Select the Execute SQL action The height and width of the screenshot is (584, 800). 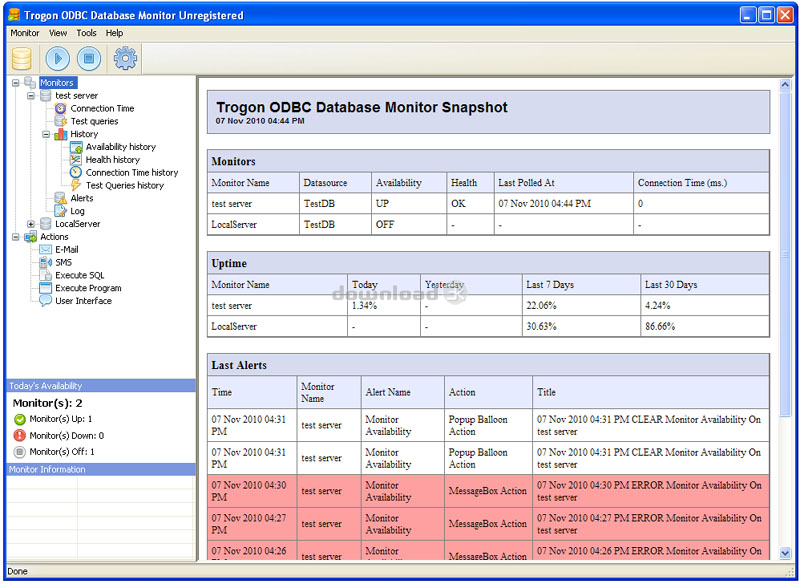point(80,275)
